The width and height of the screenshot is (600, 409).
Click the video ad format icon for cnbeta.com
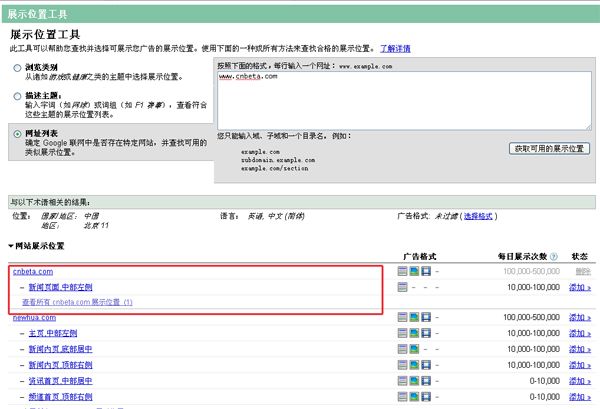coord(425,272)
